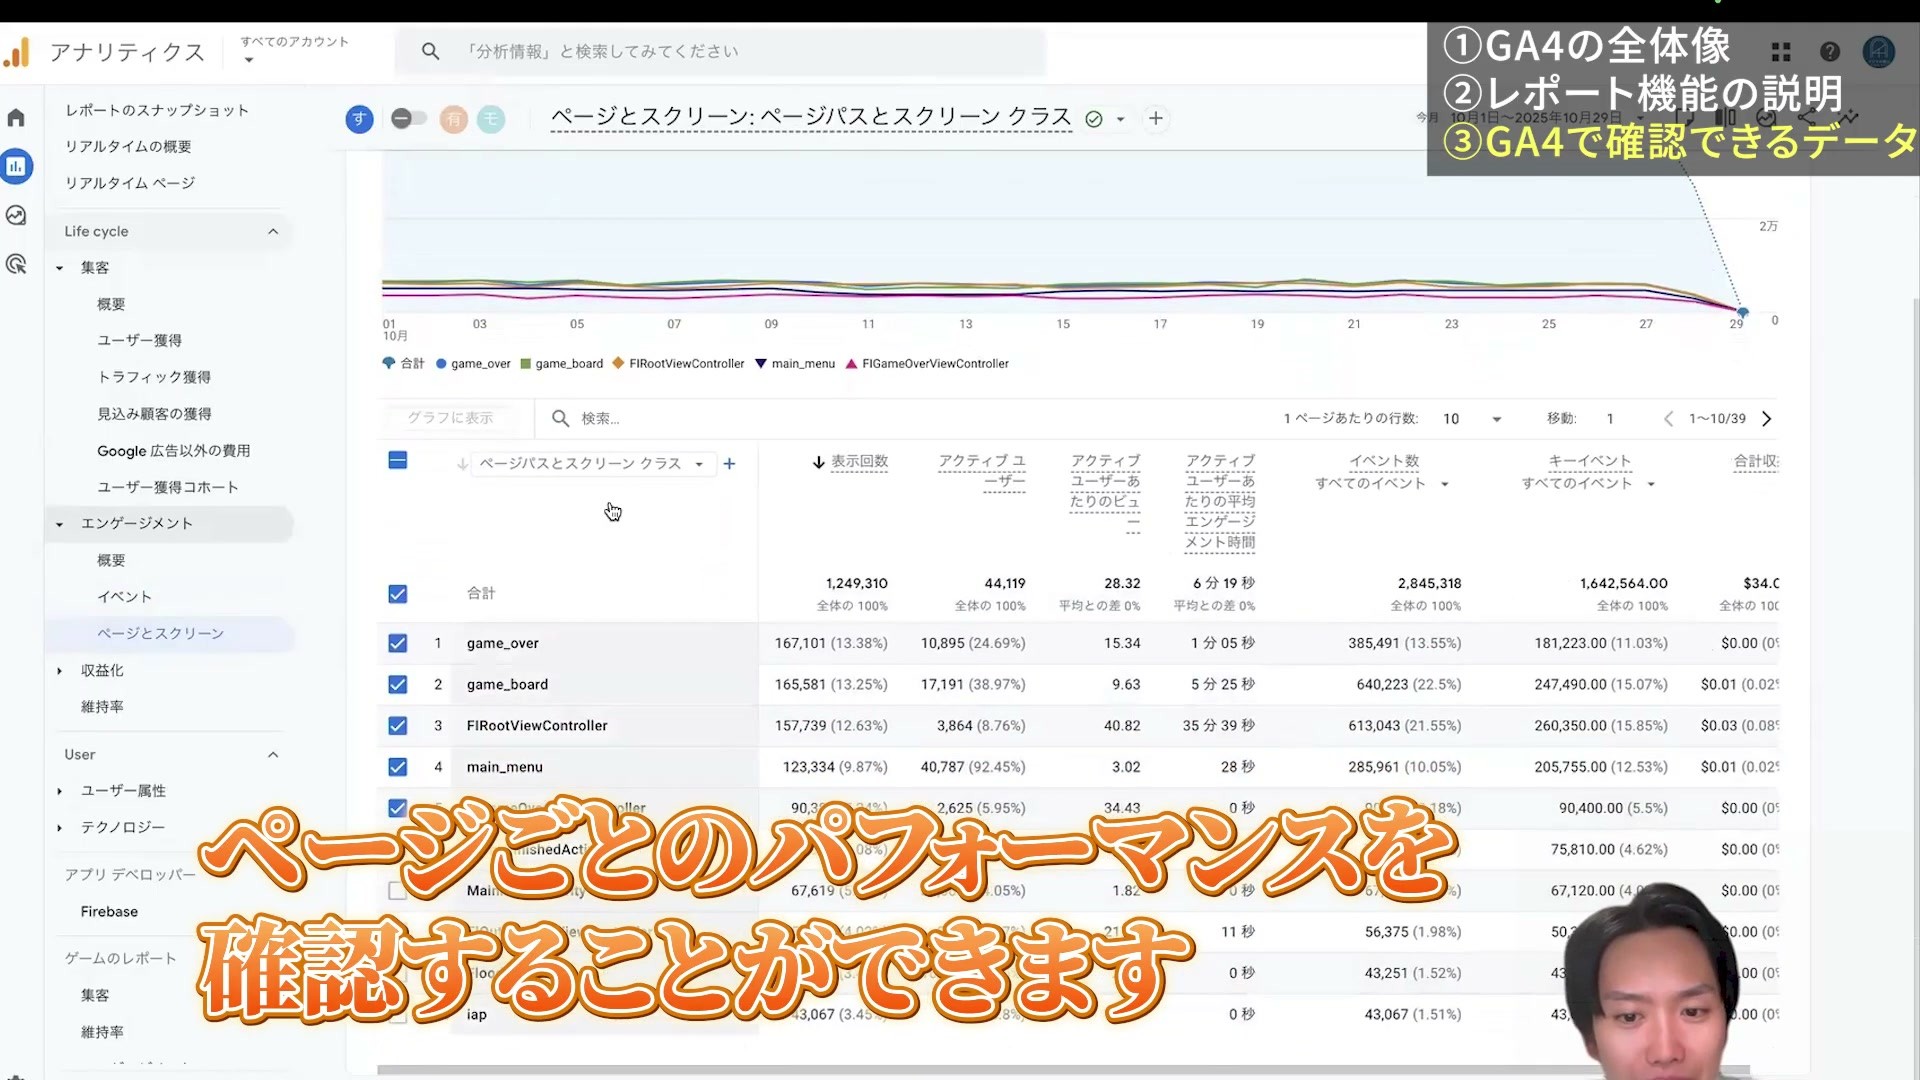
Task: Toggle the select-all checkbox in table header
Action: coord(398,460)
